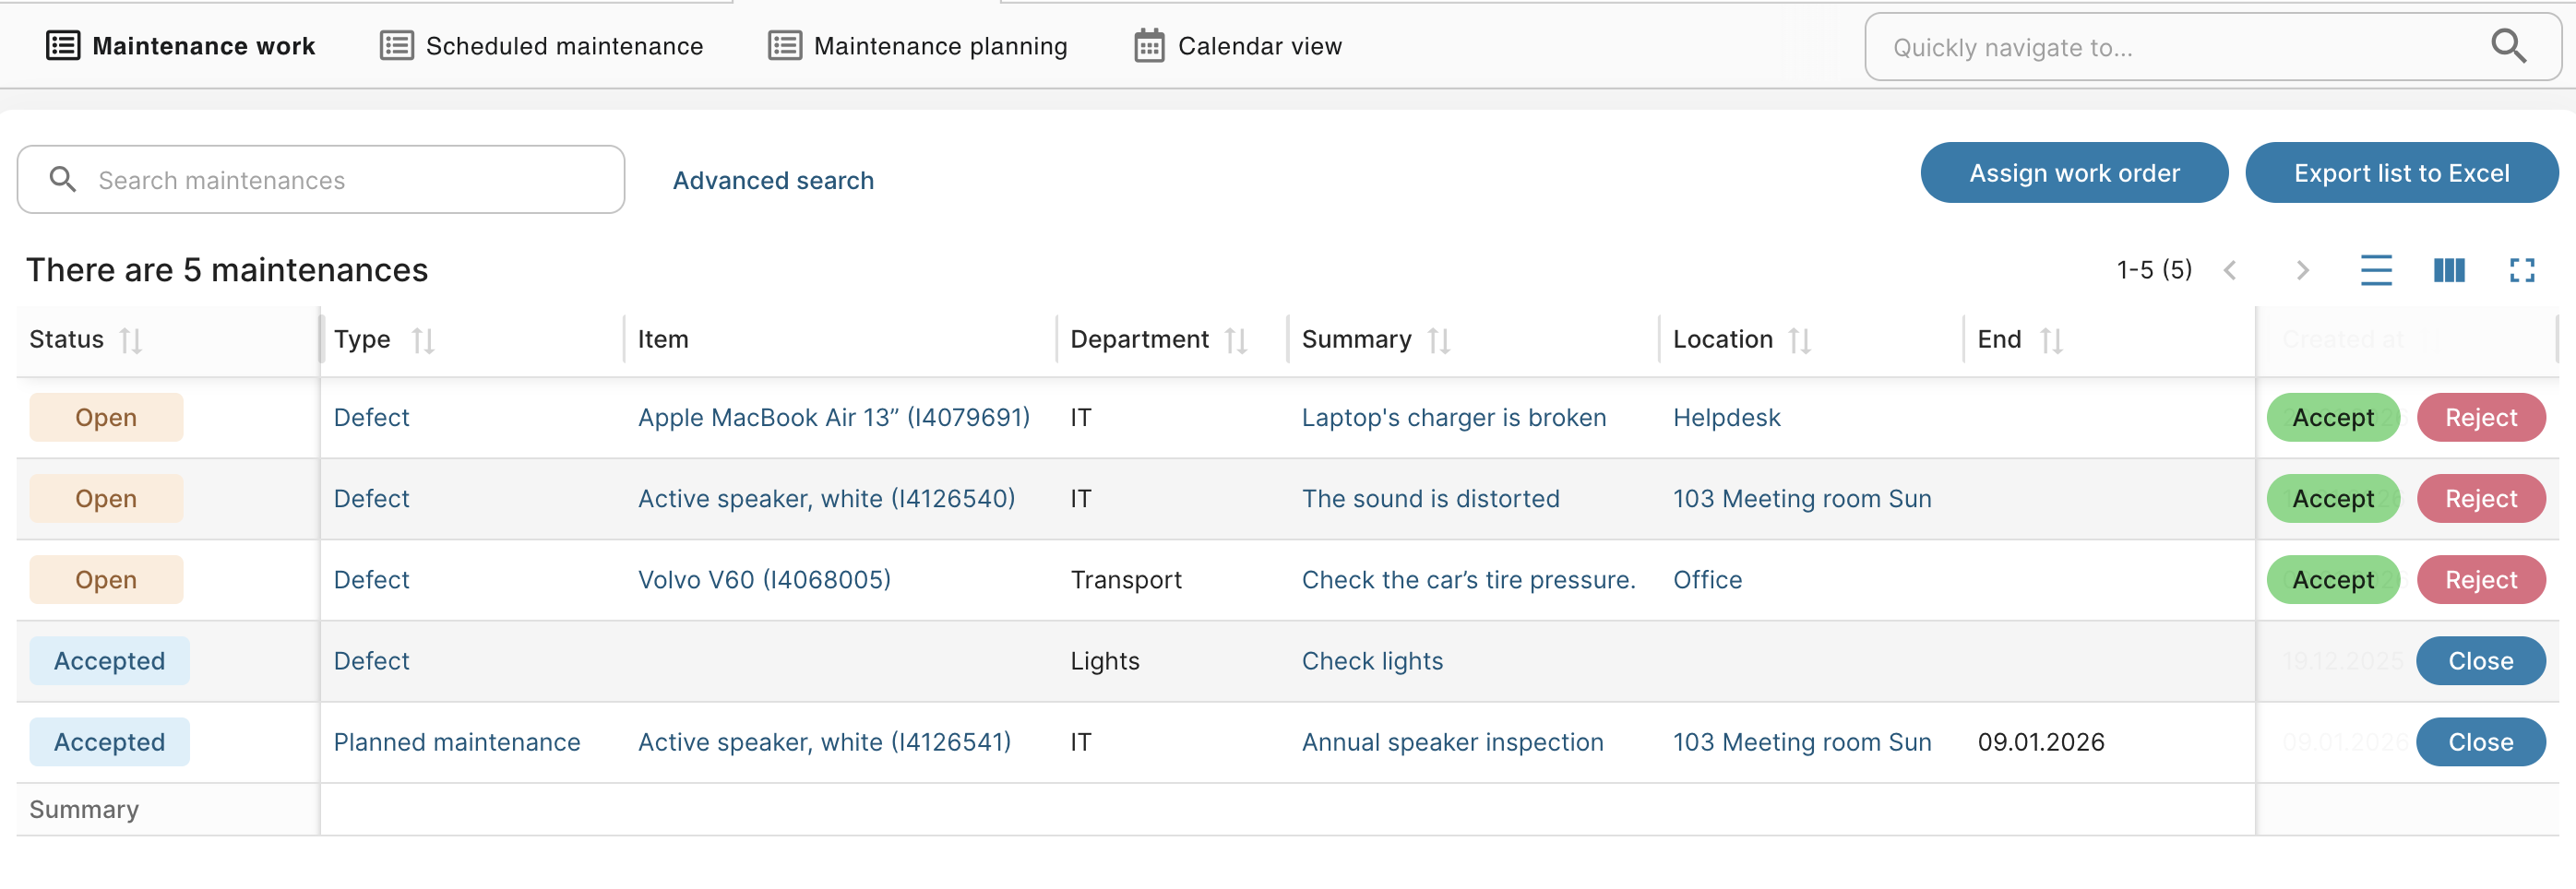2576x889 pixels.
Task: Click the quick navigation magnifier icon
Action: coord(2507,46)
